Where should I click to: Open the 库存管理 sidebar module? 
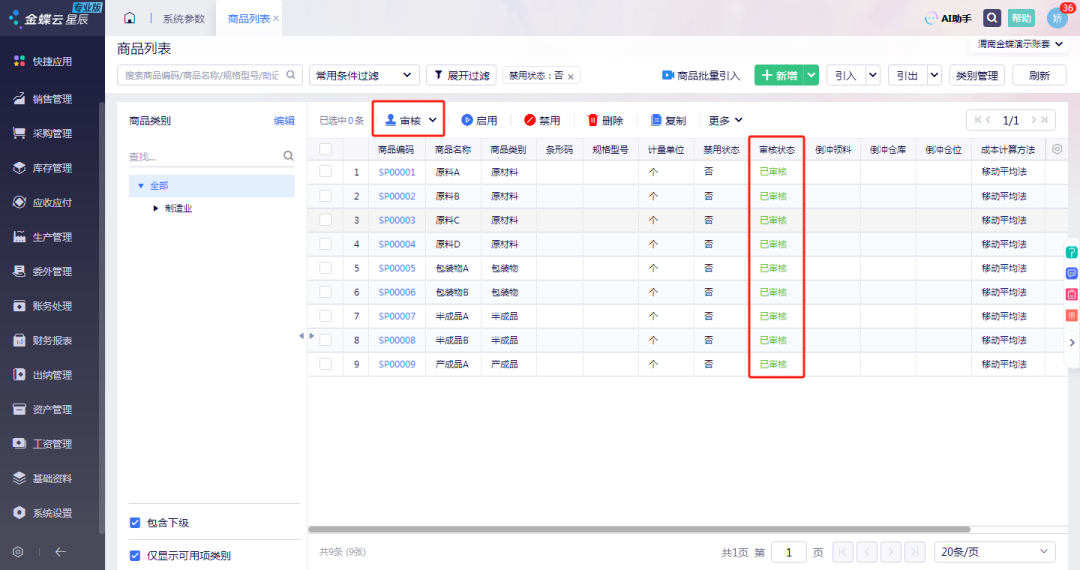coord(52,168)
